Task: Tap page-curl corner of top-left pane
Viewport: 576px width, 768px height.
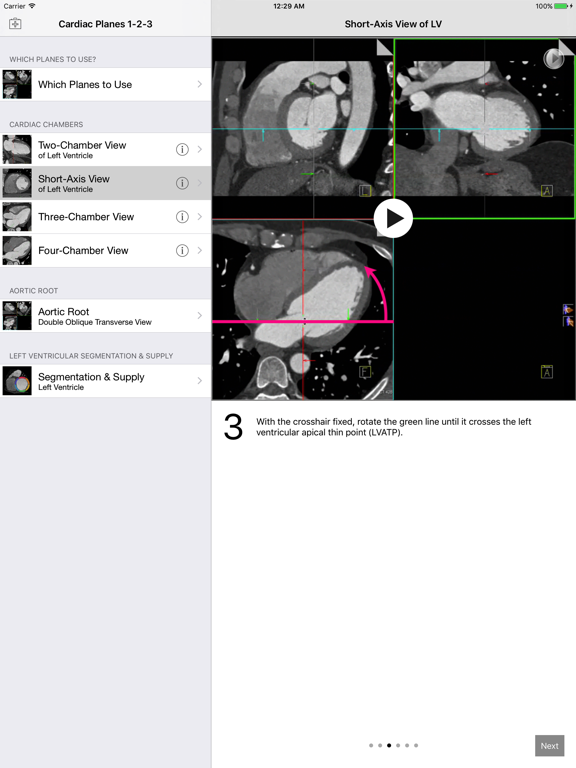Action: click(x=384, y=48)
